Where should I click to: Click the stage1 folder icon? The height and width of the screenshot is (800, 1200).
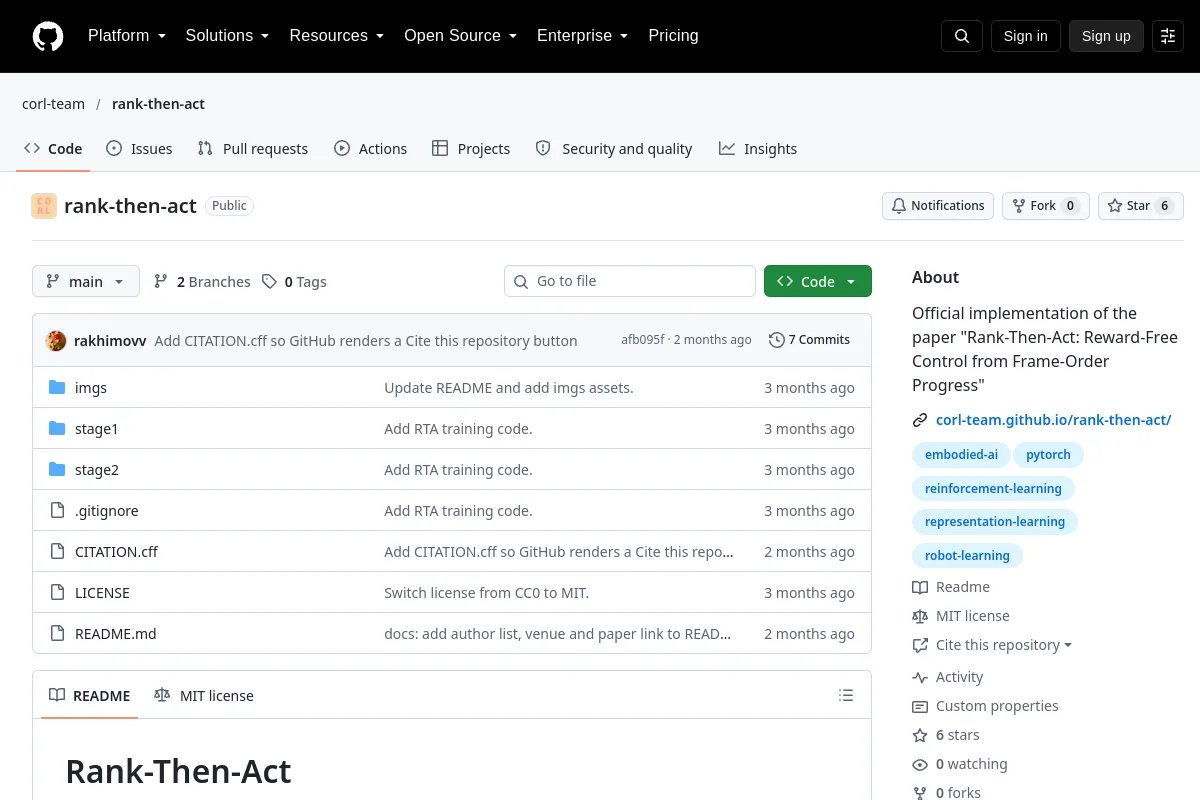tap(57, 428)
